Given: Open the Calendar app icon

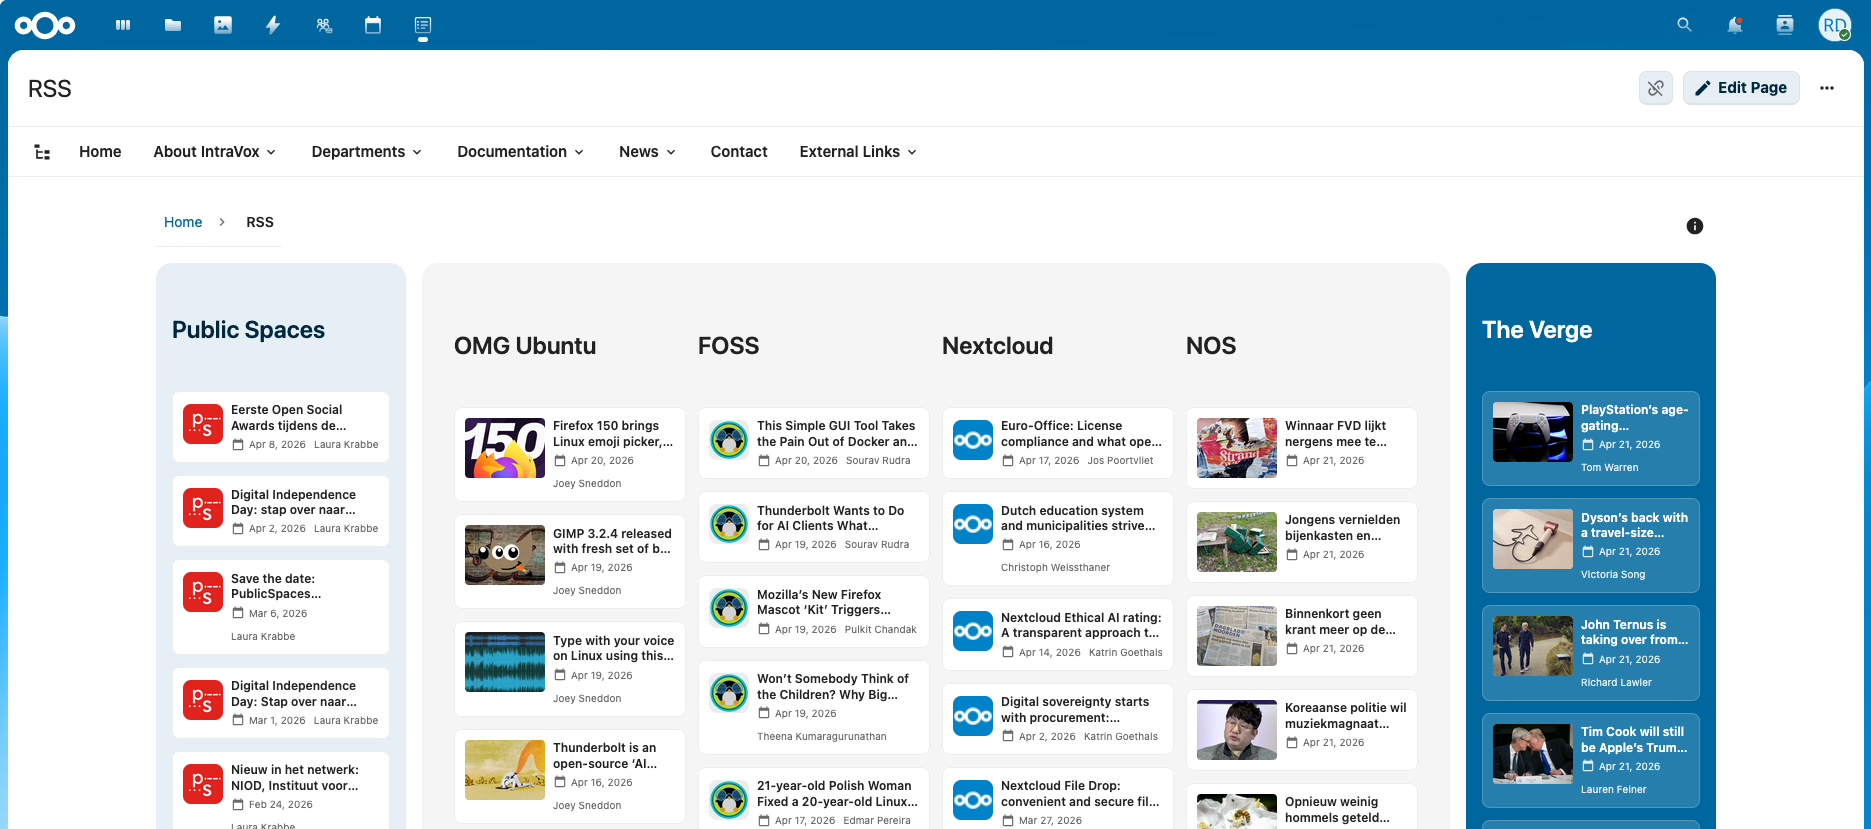Looking at the screenshot, I should [x=373, y=25].
